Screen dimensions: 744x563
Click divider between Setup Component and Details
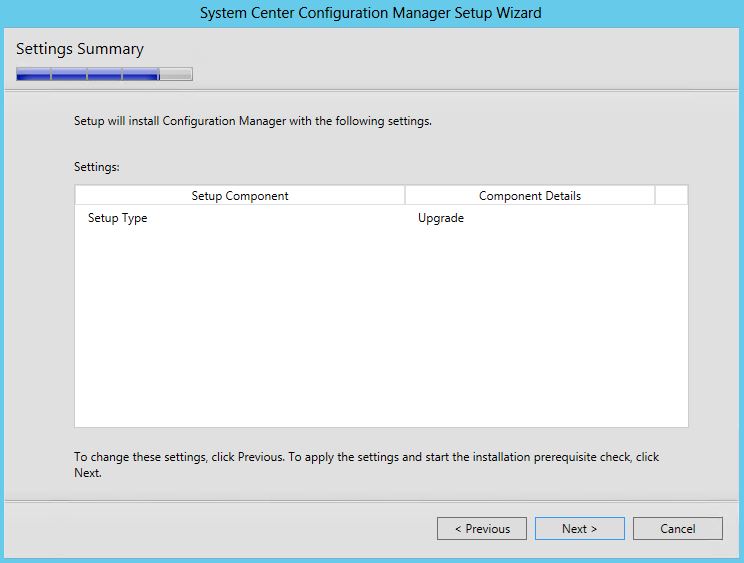click(405, 195)
